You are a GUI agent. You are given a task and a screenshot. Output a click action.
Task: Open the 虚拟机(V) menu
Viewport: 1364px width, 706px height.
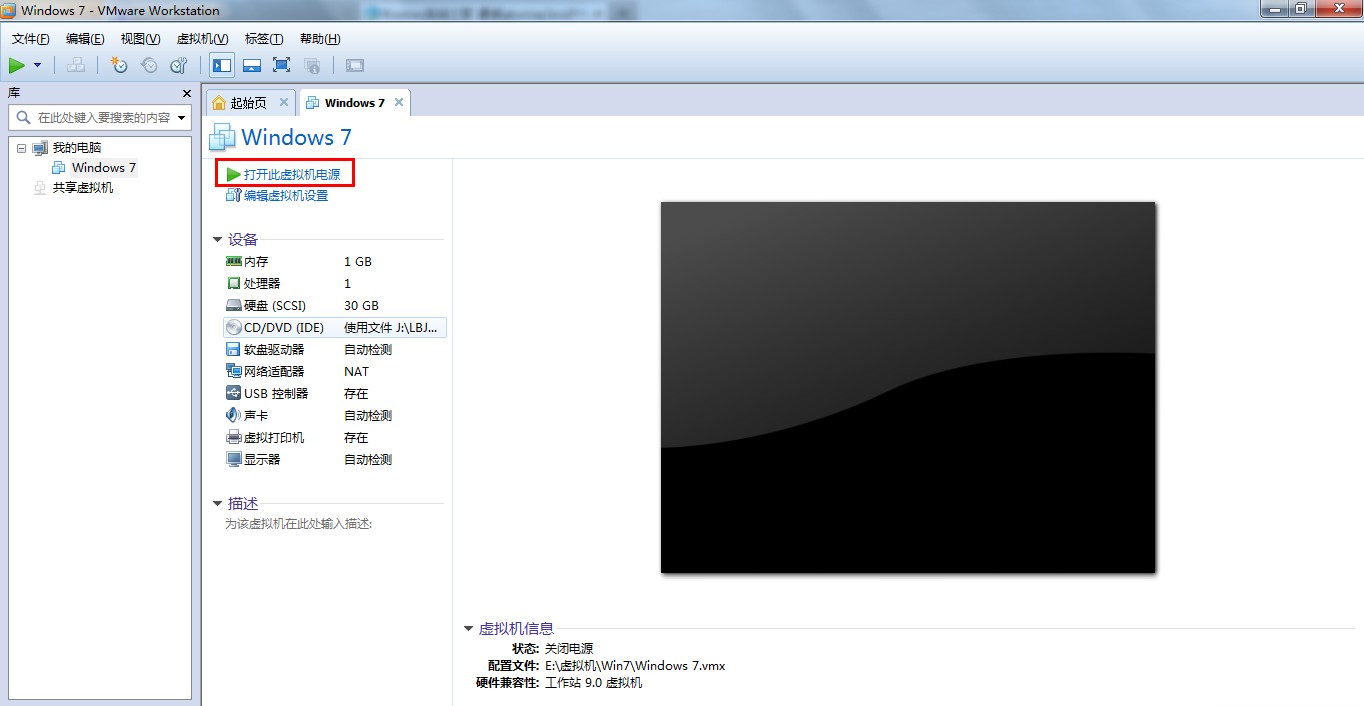tap(202, 39)
